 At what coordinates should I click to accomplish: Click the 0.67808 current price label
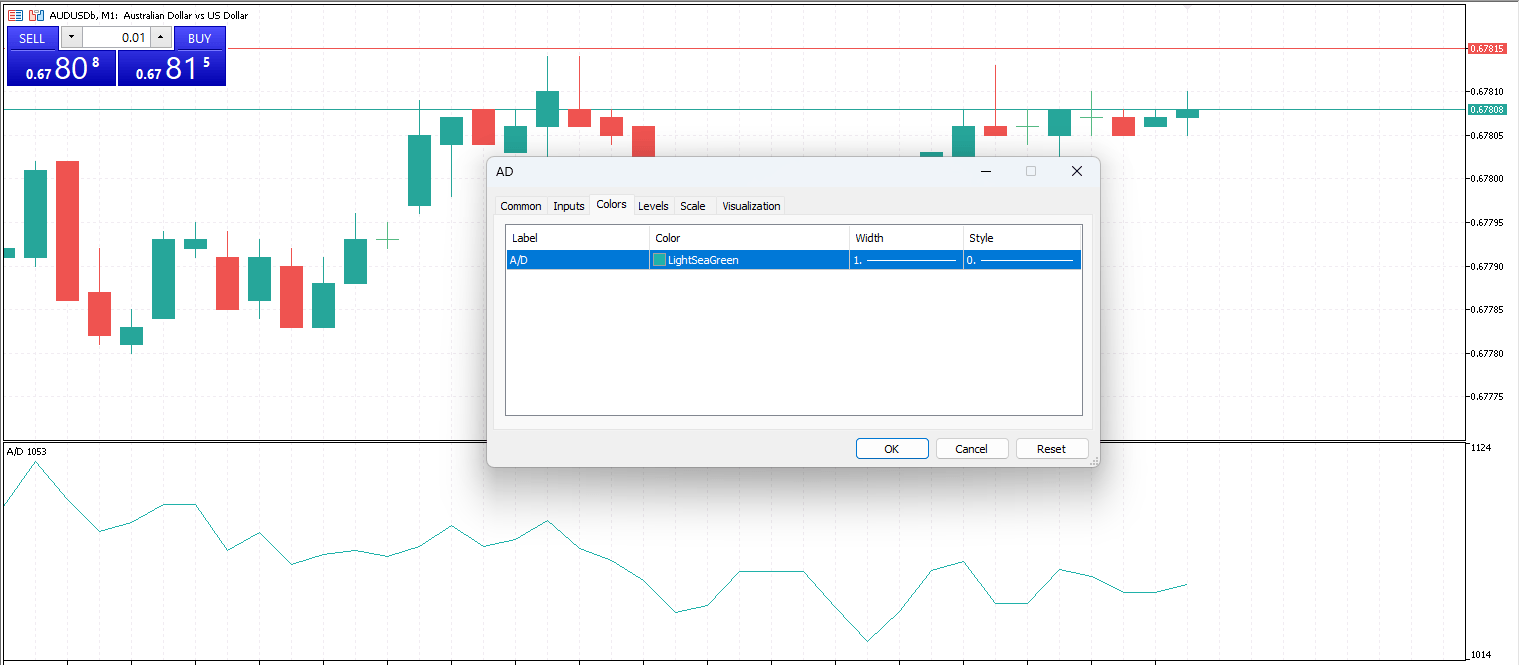coord(1487,109)
